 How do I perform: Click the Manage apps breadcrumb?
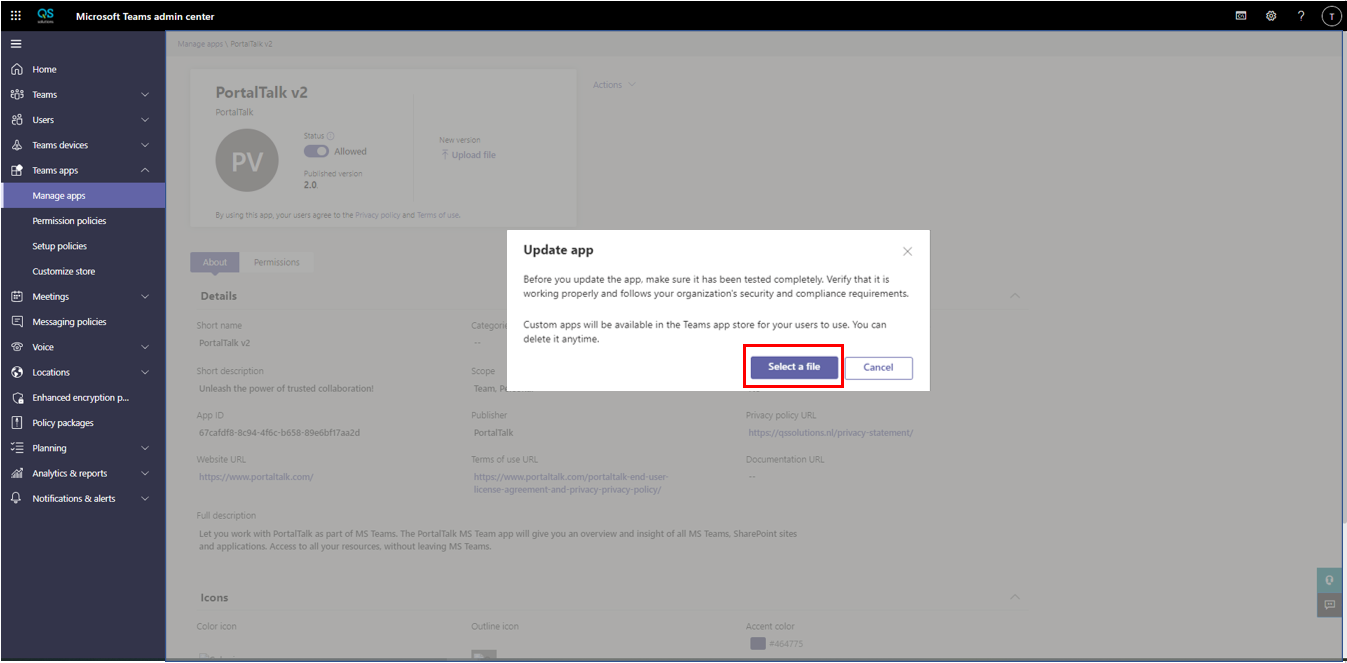tap(201, 44)
